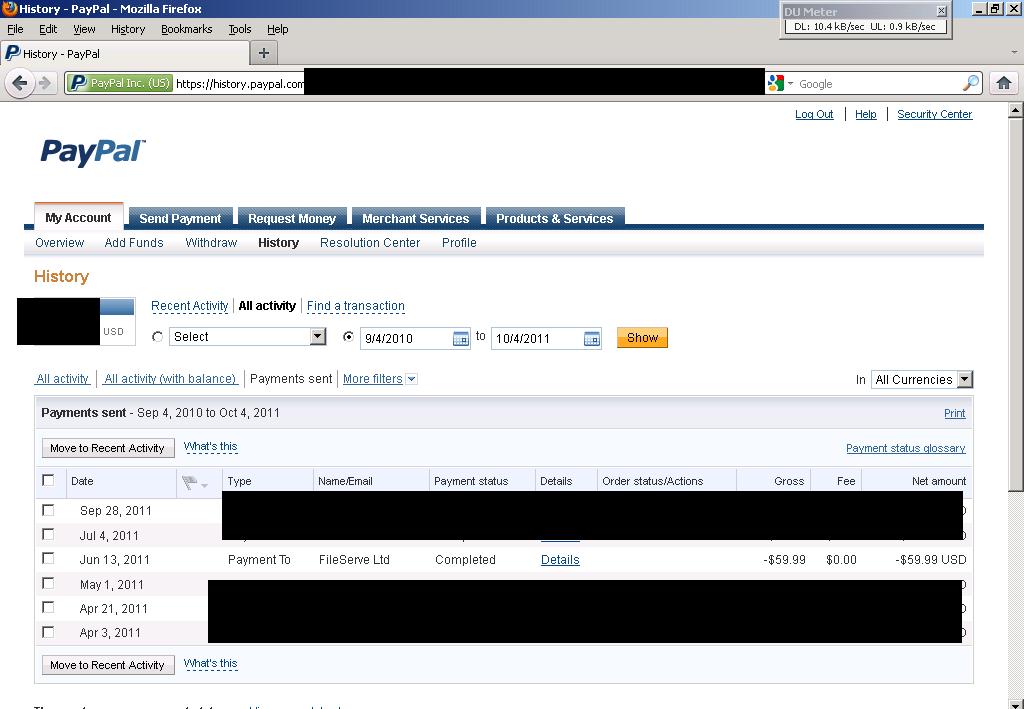Open the end date calendar picker
Screen dimensions: 1024x709
pos(592,338)
